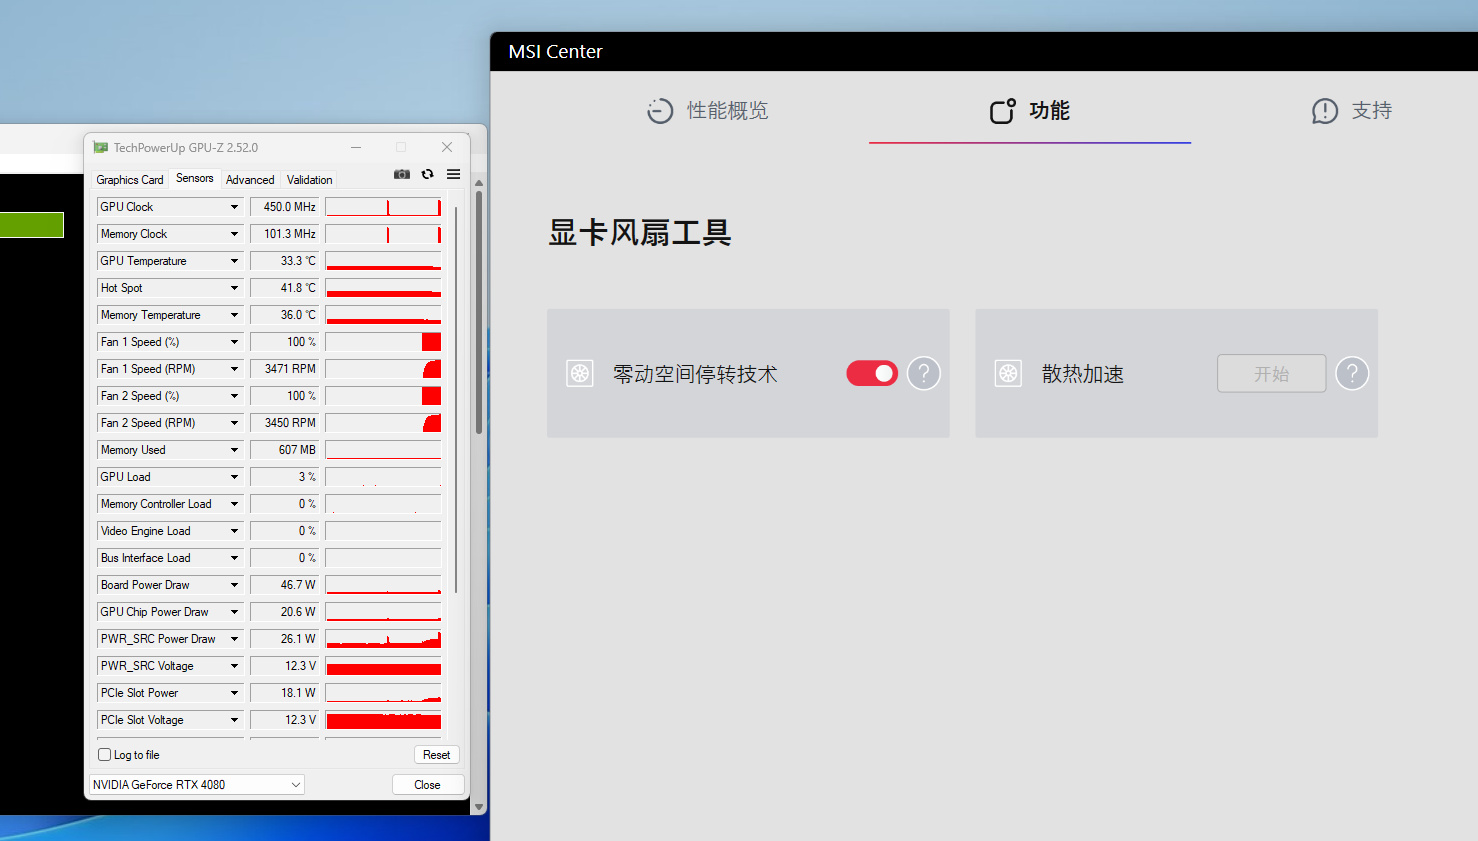The image size is (1478, 841).
Task: Click the GPU Temperature history graph
Action: (x=383, y=261)
